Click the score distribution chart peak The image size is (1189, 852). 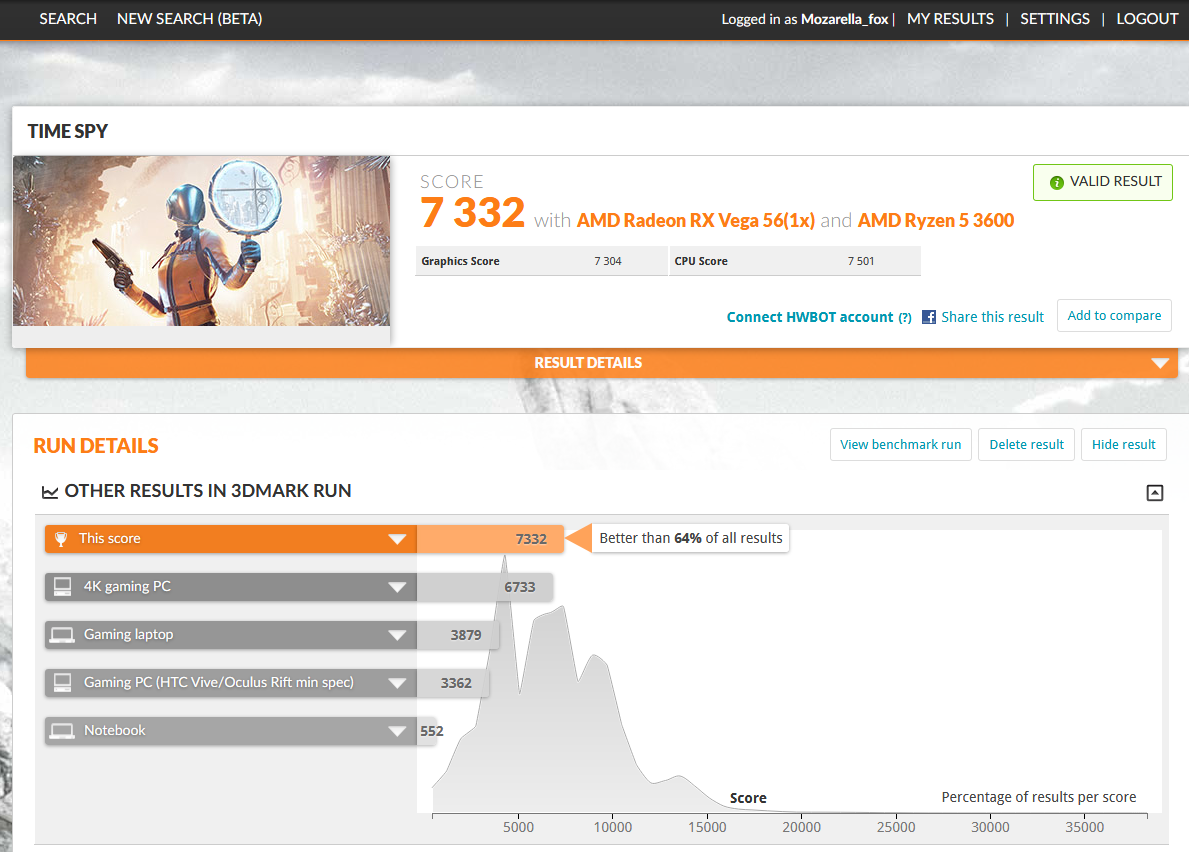pyautogui.click(x=505, y=561)
